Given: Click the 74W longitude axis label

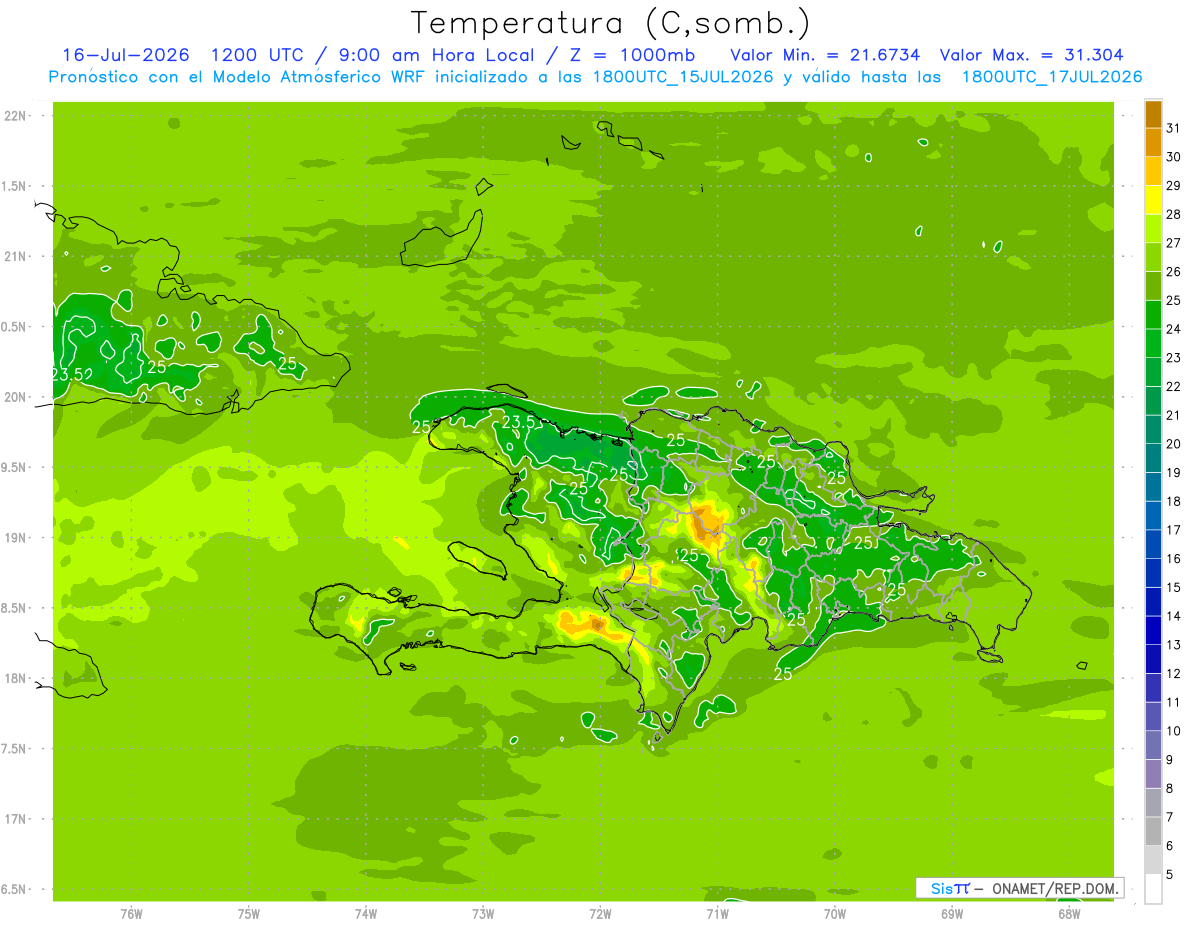Looking at the screenshot, I should [x=366, y=913].
